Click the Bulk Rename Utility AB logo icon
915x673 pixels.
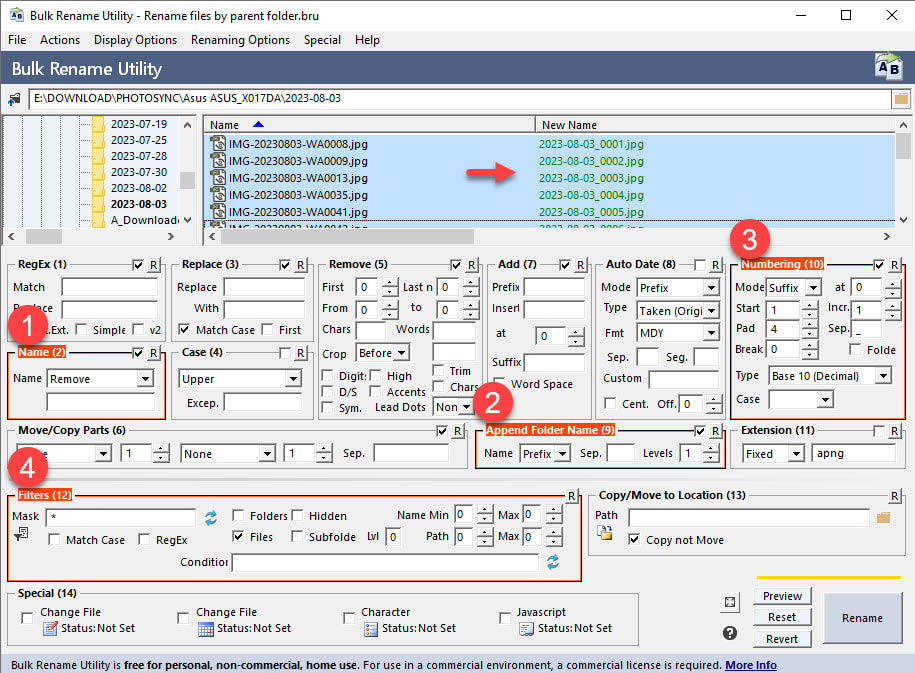coord(888,68)
